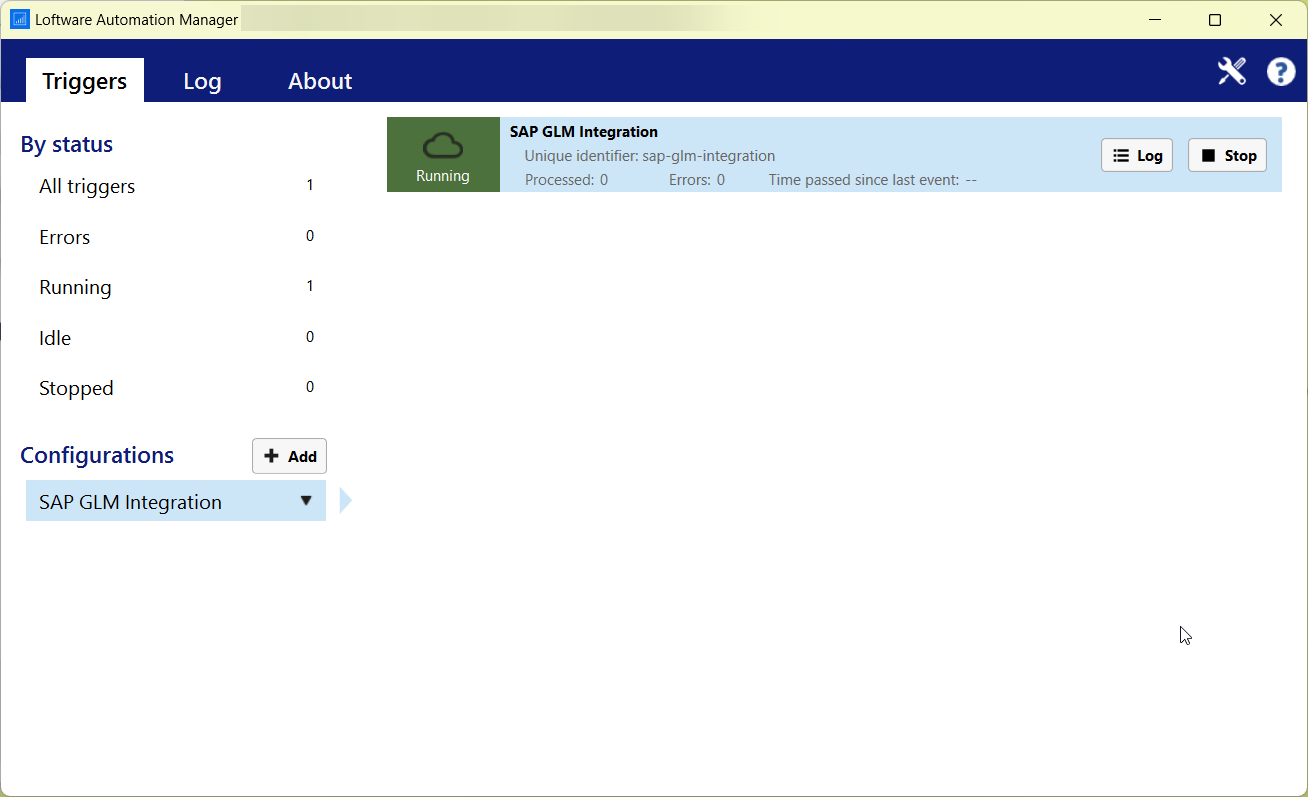Open help using the question mark icon
This screenshot has width=1308, height=797.
coord(1281,71)
